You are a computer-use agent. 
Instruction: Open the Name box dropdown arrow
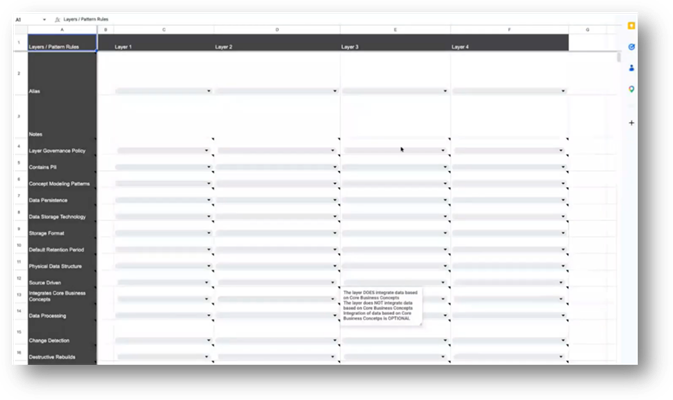coord(44,20)
